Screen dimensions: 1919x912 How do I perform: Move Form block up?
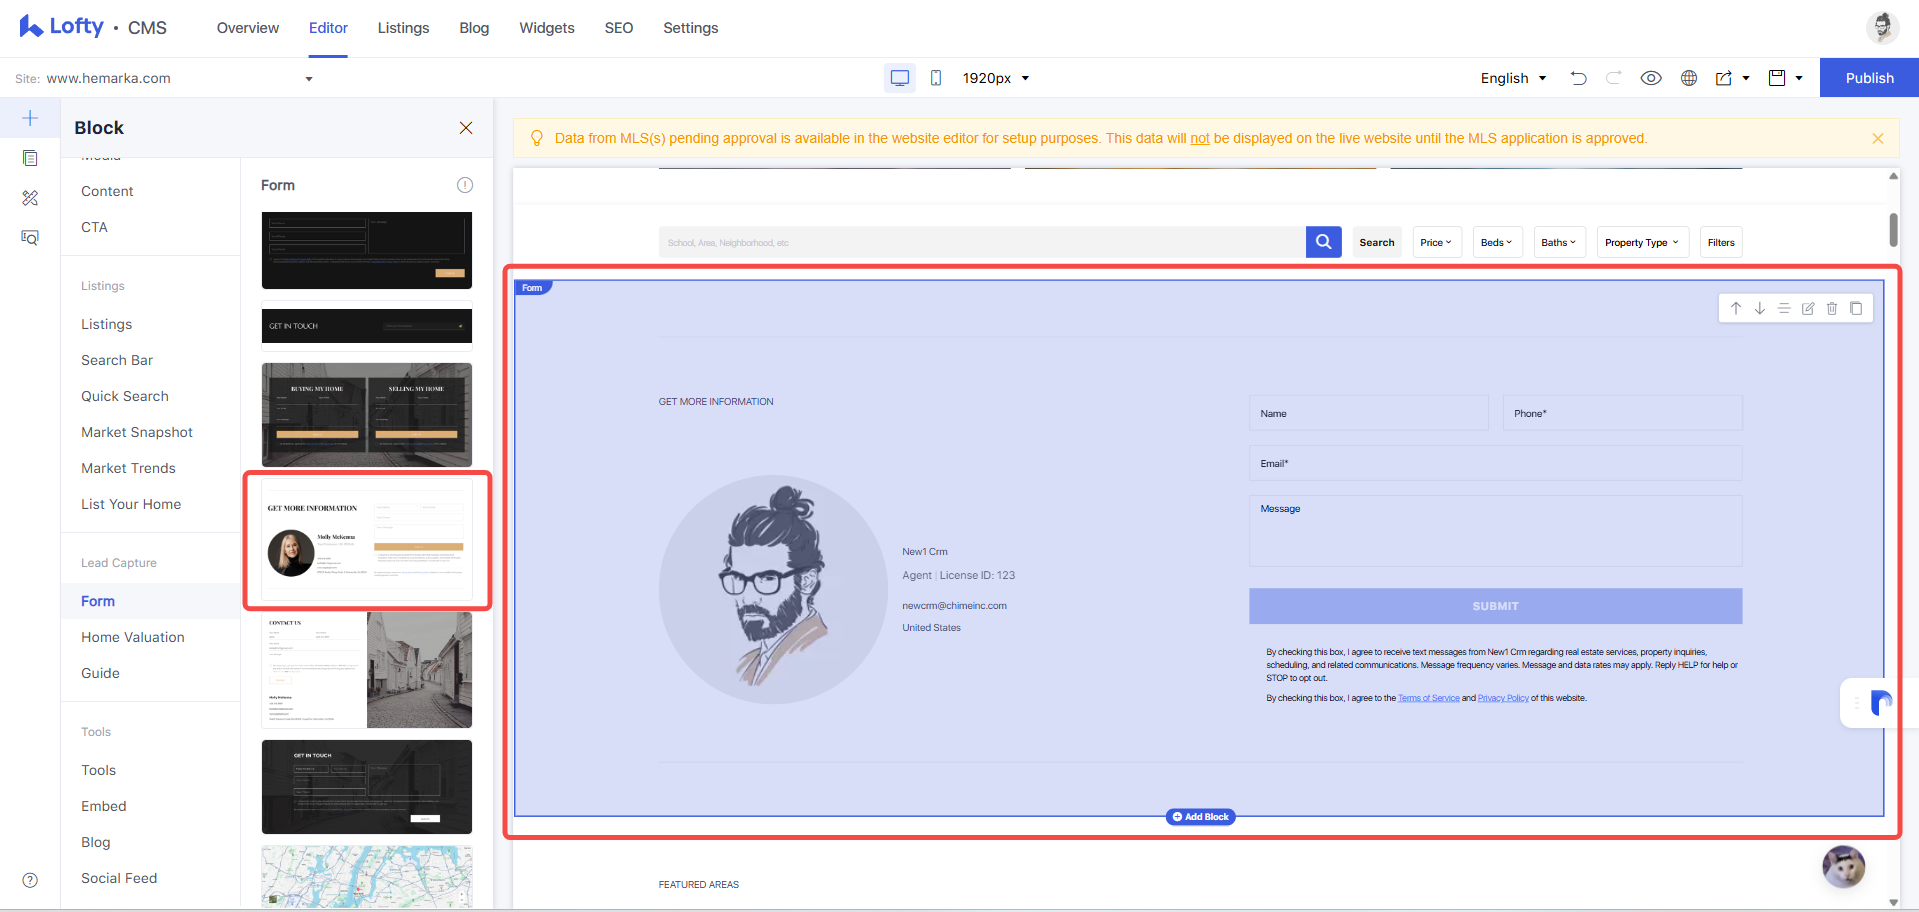(x=1736, y=309)
